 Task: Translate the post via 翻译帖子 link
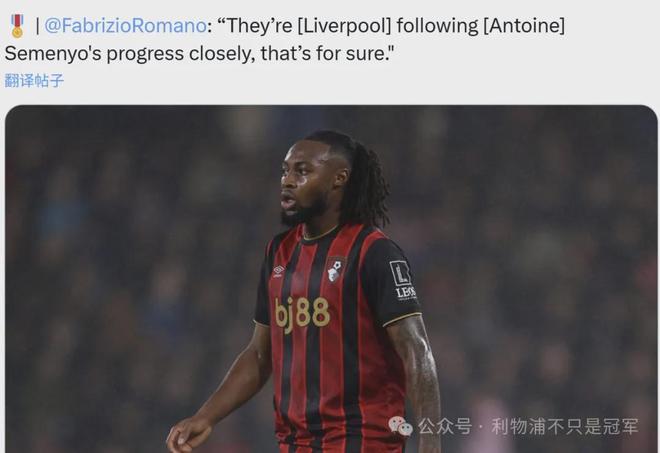[x=34, y=80]
